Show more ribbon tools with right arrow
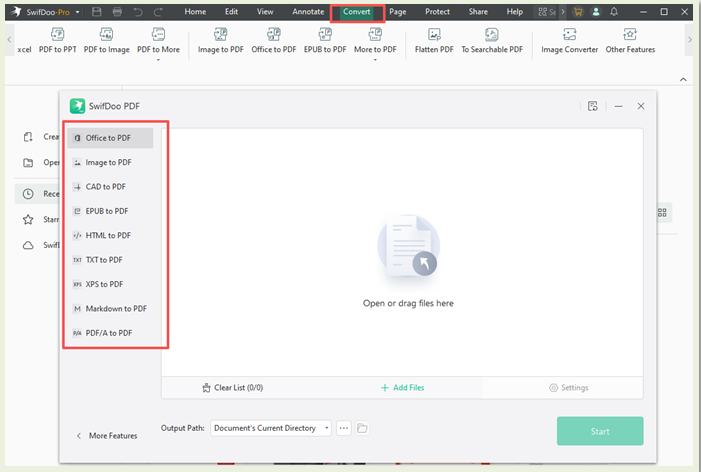This screenshot has width=701, height=472. tap(690, 40)
